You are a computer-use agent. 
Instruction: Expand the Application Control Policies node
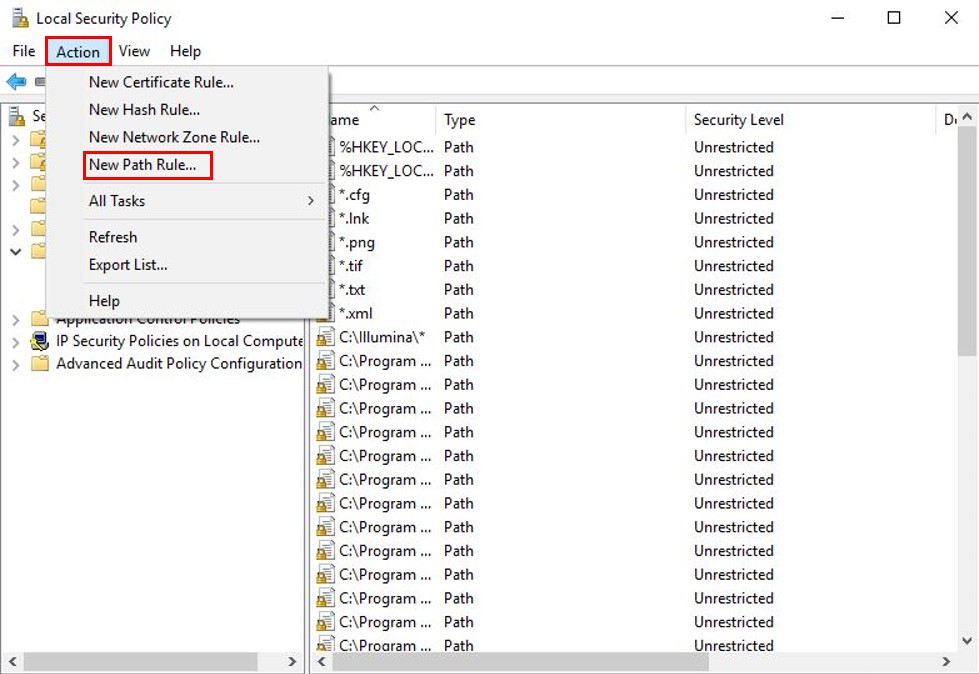tap(16, 320)
